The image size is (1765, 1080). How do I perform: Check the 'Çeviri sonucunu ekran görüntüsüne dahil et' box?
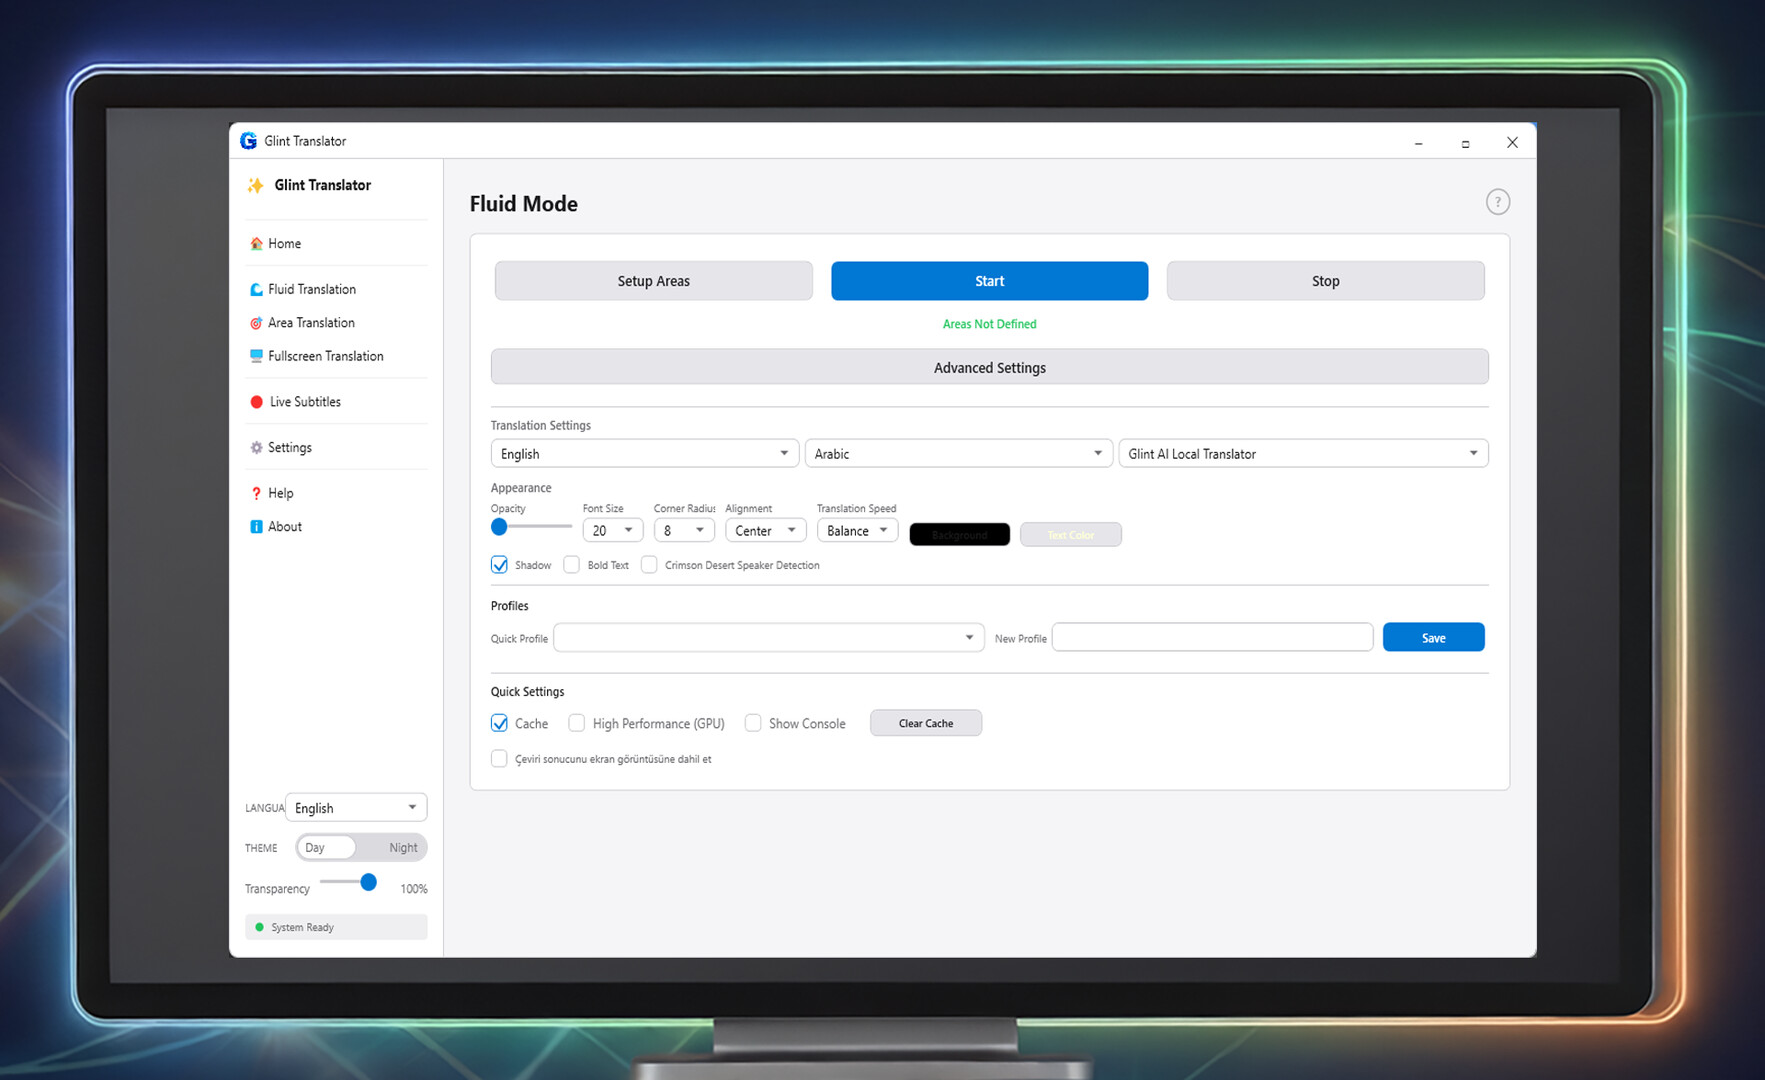(x=499, y=759)
